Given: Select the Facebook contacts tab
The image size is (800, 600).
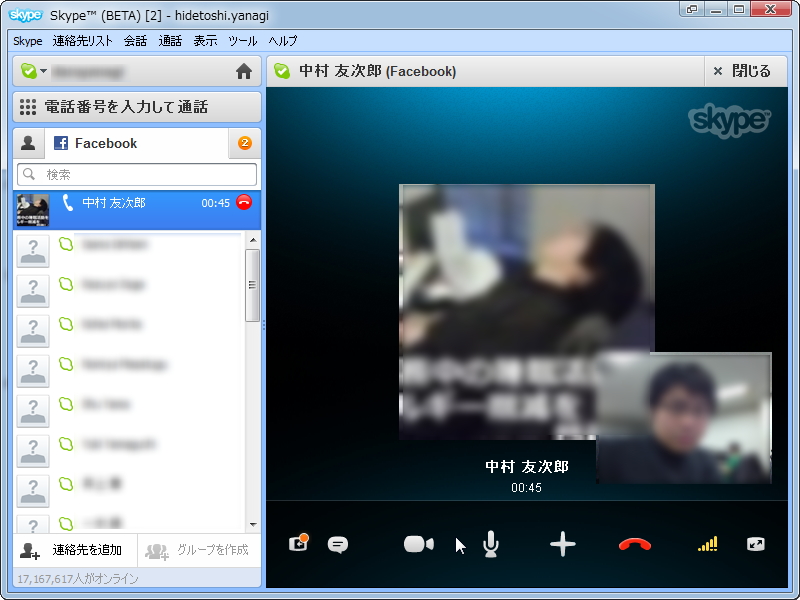Looking at the screenshot, I should 136,143.
